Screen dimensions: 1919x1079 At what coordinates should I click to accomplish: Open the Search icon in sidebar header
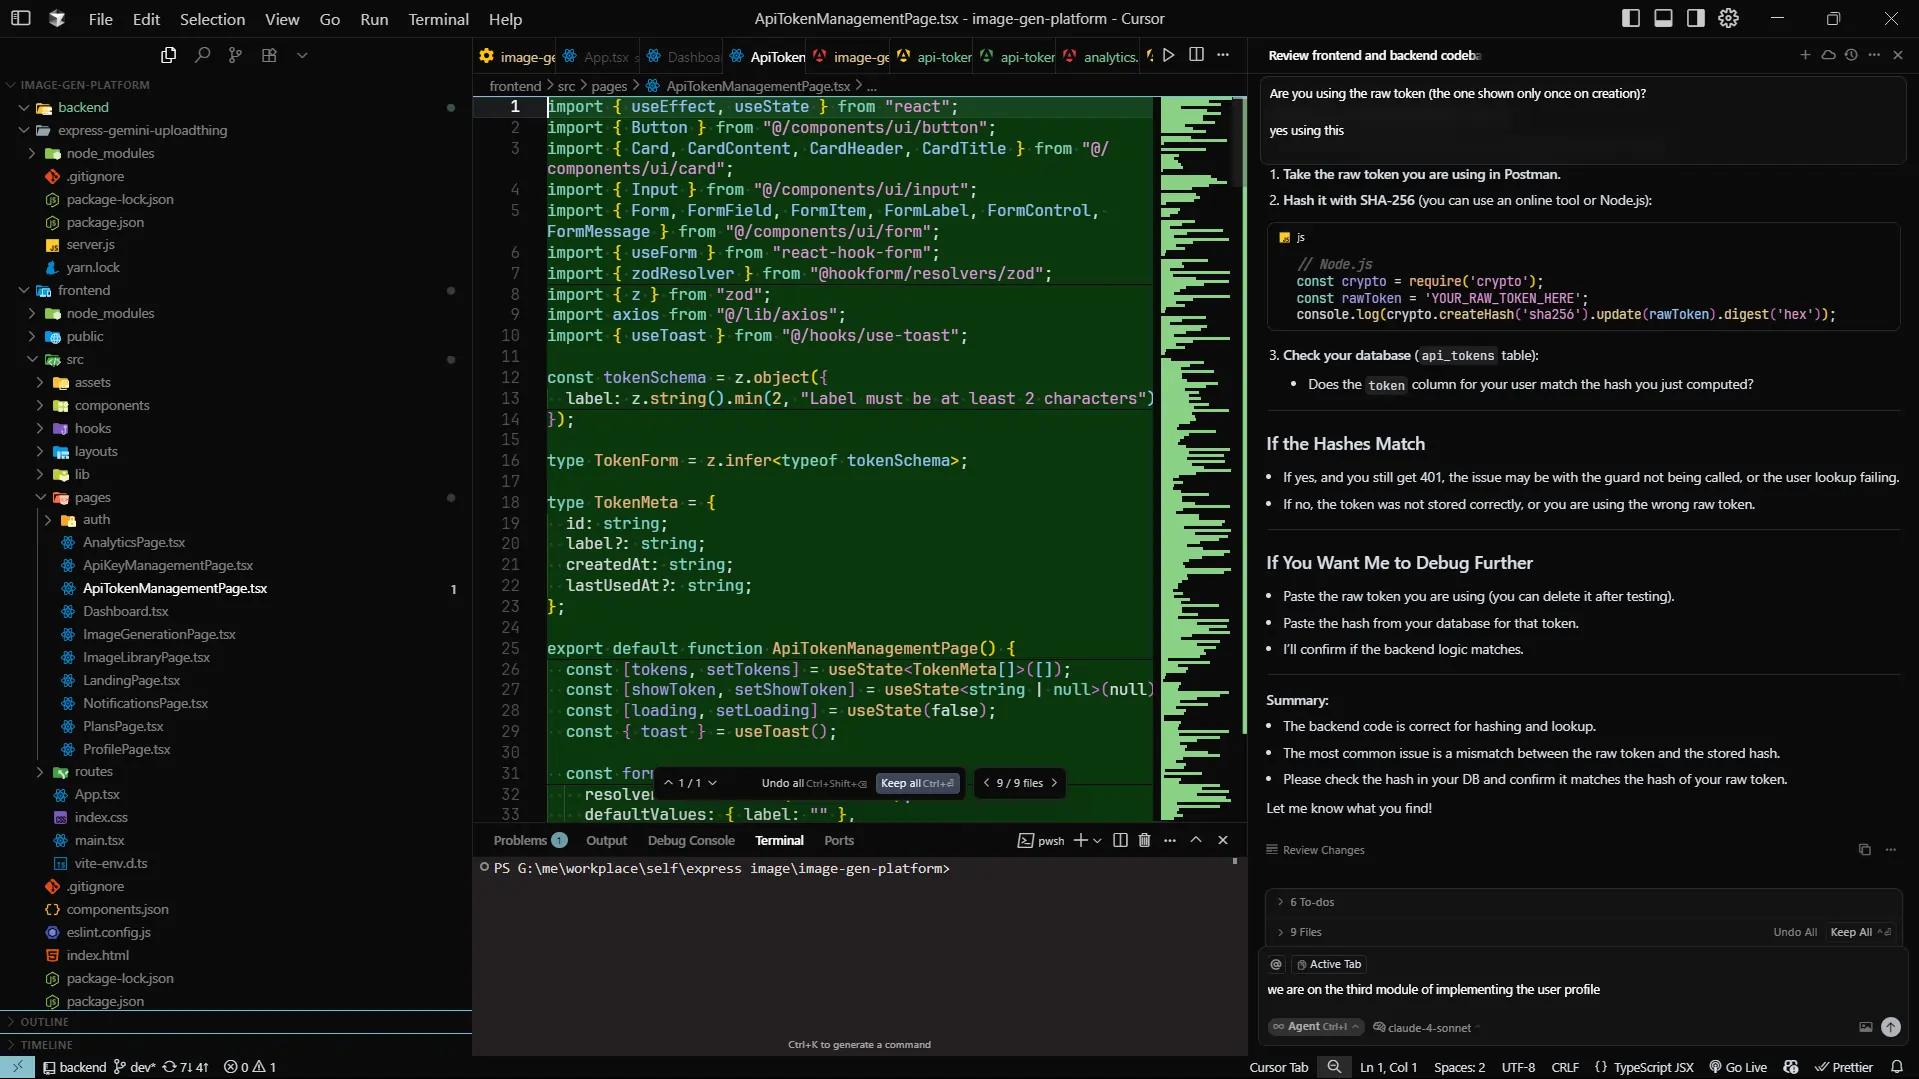point(202,55)
